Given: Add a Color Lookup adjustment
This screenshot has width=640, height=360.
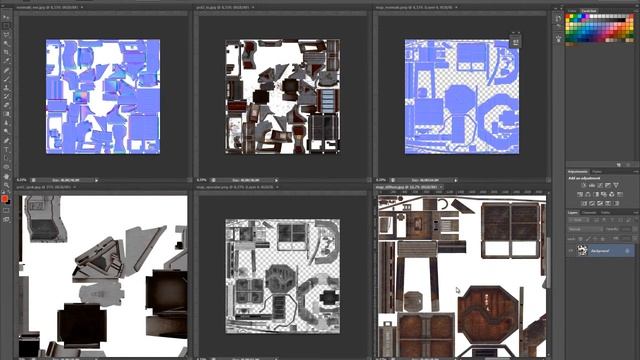Looking at the screenshot, I should point(620,194).
